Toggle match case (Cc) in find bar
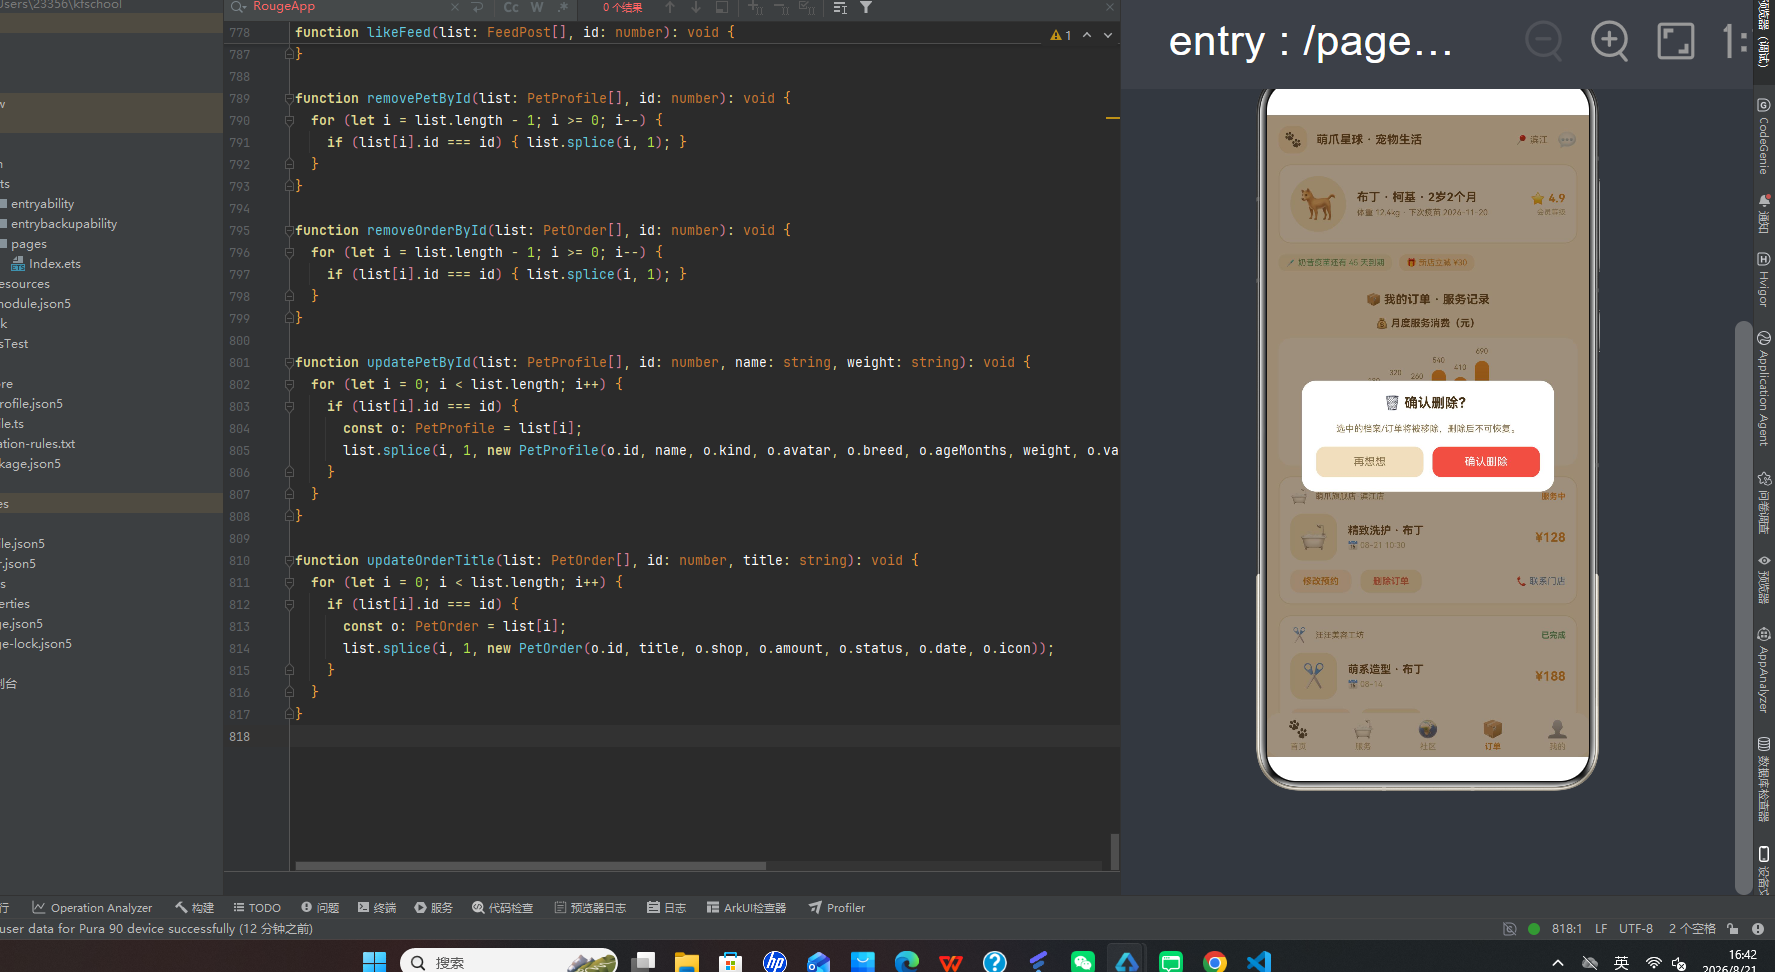The image size is (1775, 972). (511, 7)
